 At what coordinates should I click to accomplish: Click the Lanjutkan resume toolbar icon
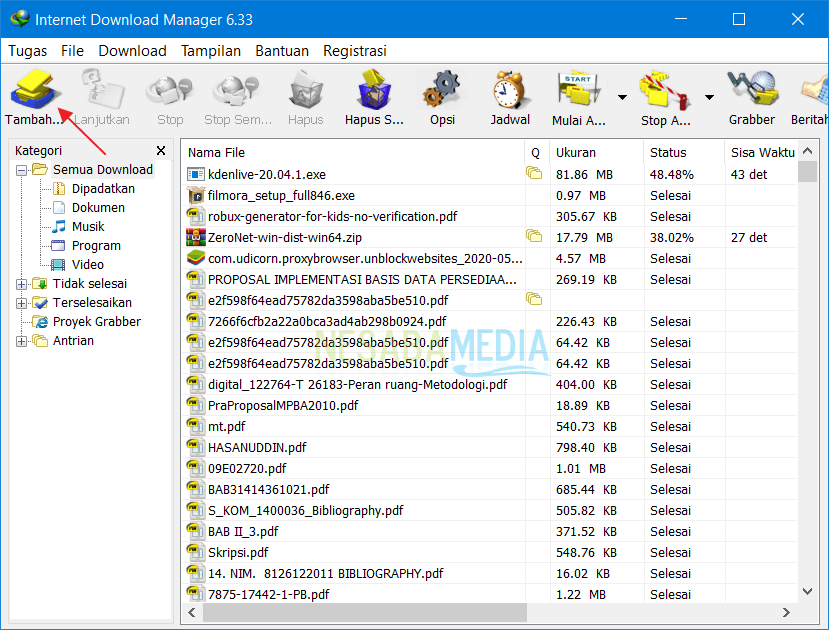point(102,89)
